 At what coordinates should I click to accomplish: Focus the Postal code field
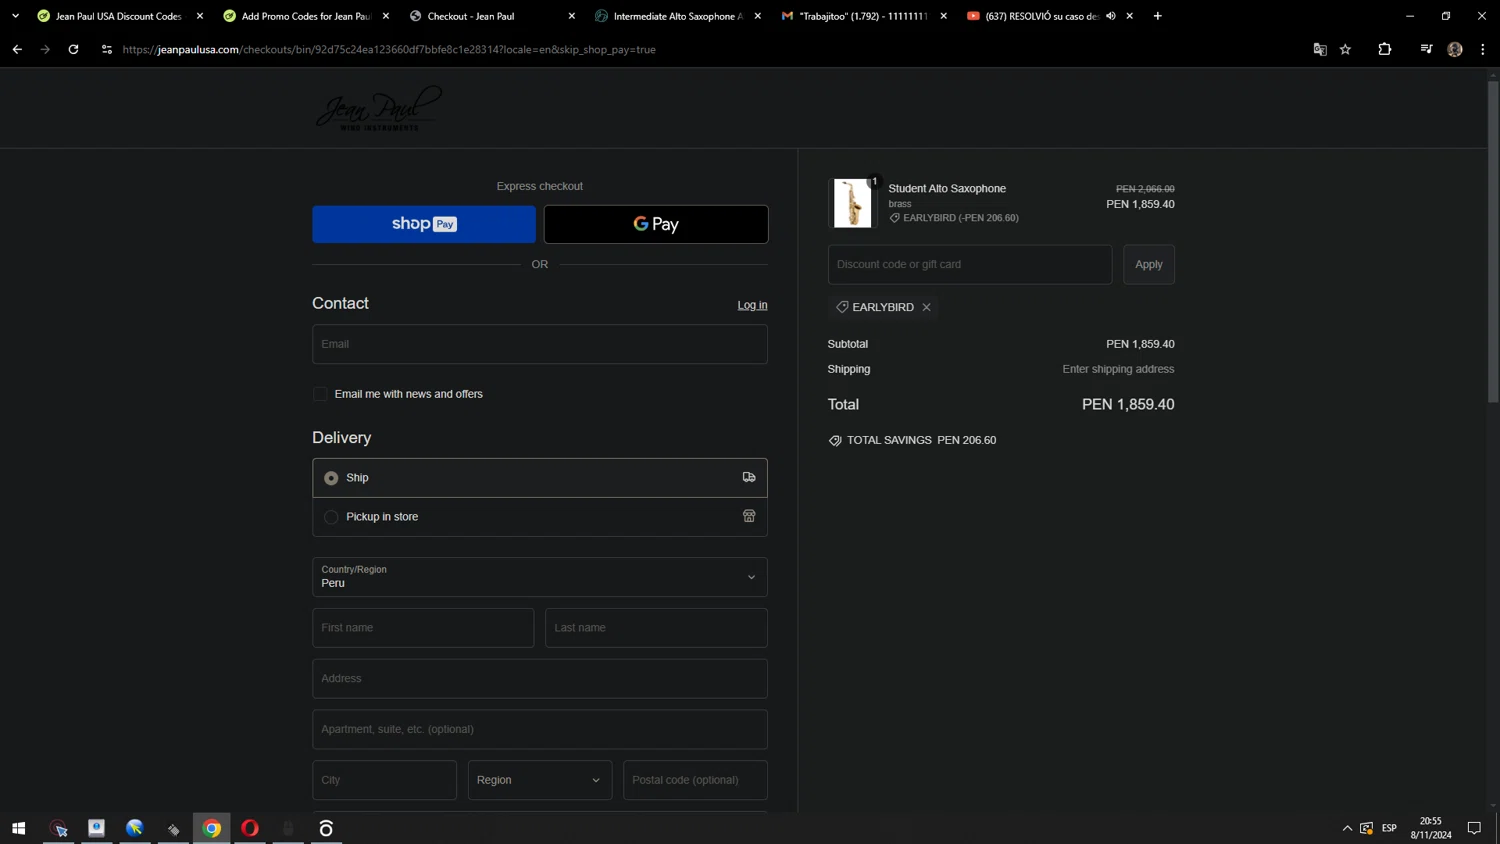pyautogui.click(x=695, y=780)
